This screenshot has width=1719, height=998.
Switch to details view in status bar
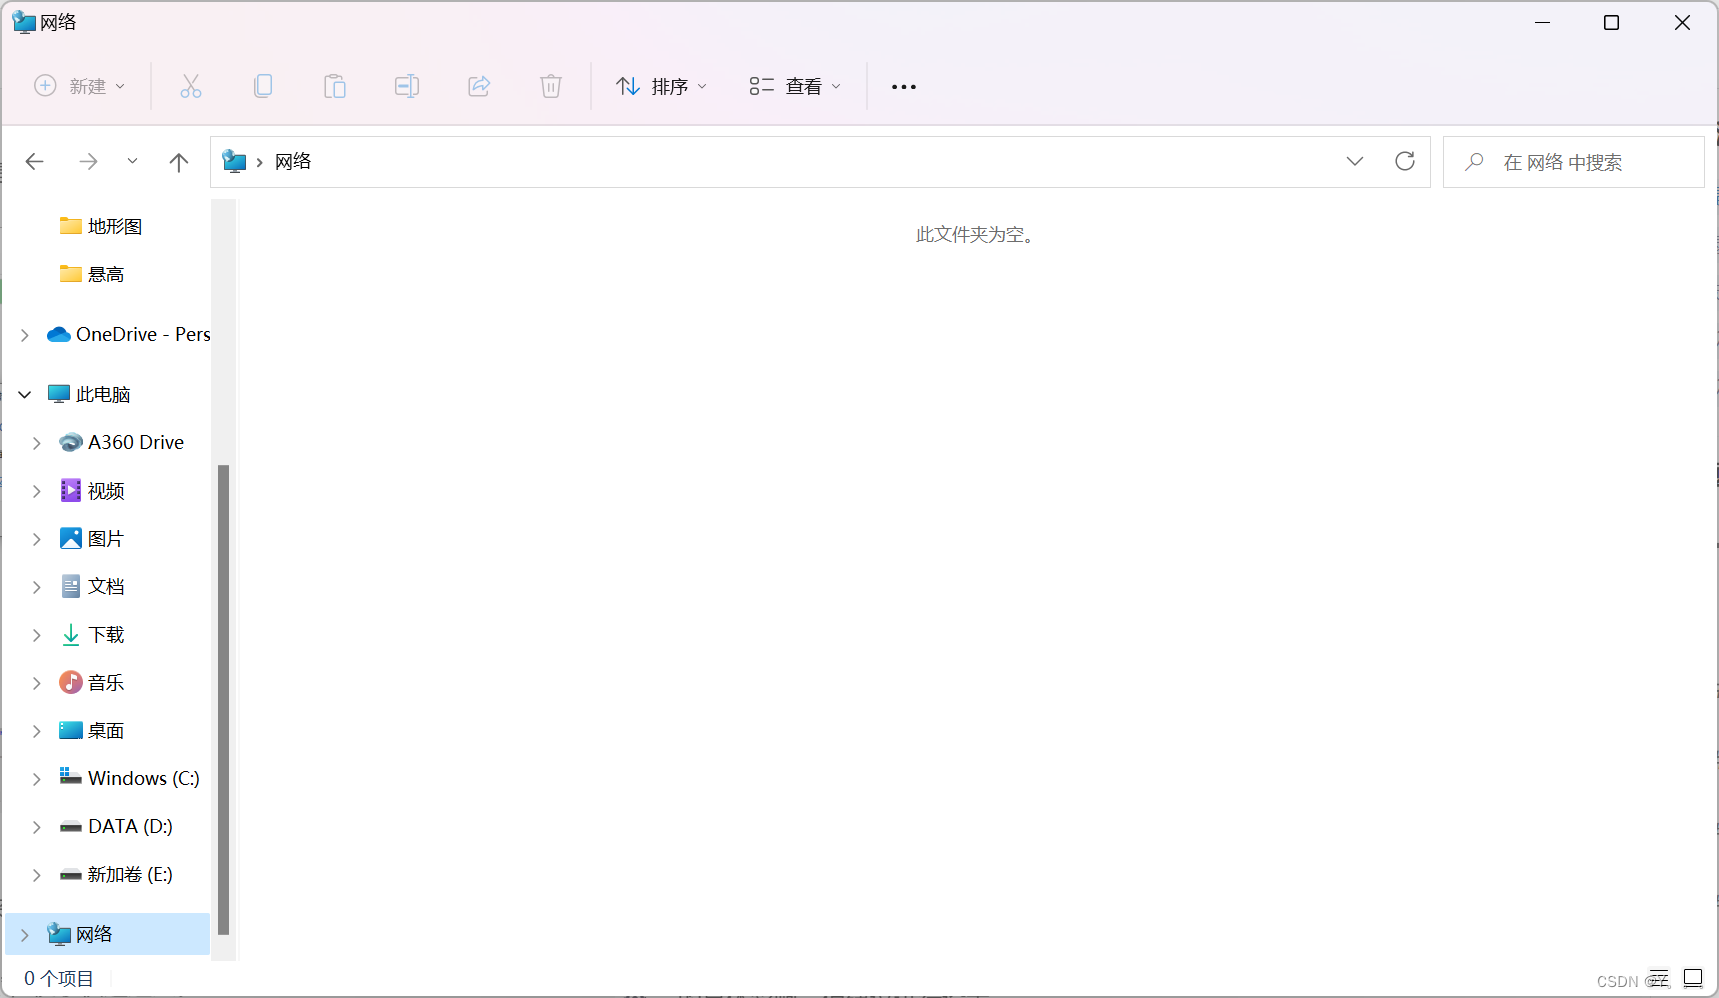1660,978
